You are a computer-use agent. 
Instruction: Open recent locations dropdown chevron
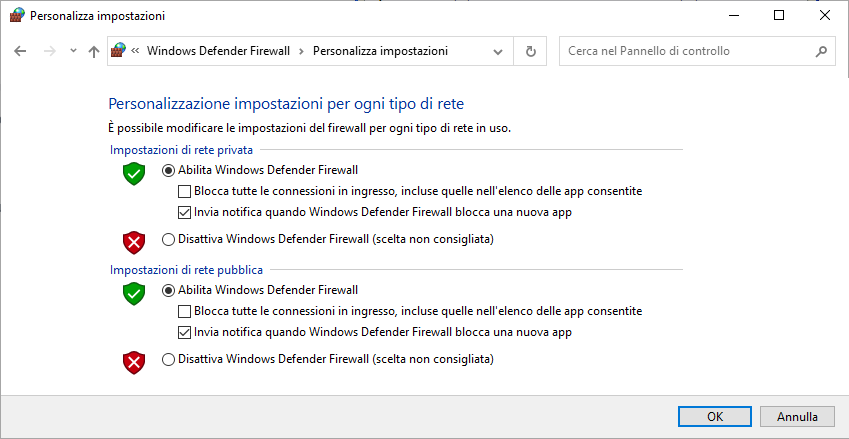click(x=74, y=51)
